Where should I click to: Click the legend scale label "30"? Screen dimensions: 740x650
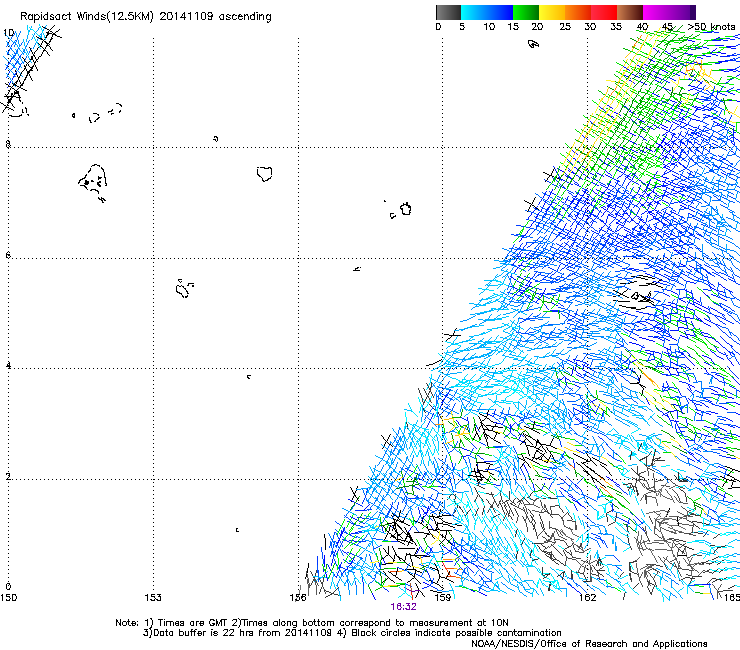(590, 27)
